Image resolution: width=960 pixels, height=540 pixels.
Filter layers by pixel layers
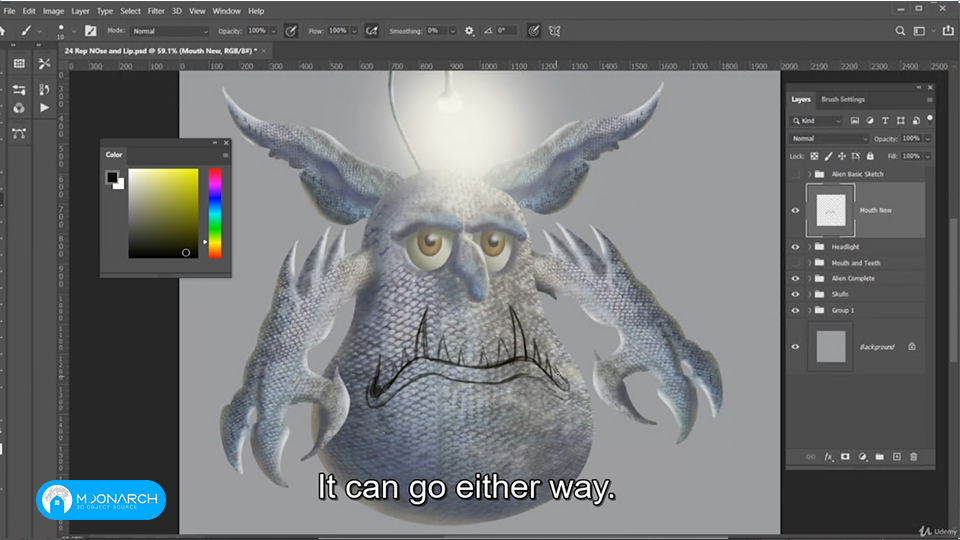[855, 121]
